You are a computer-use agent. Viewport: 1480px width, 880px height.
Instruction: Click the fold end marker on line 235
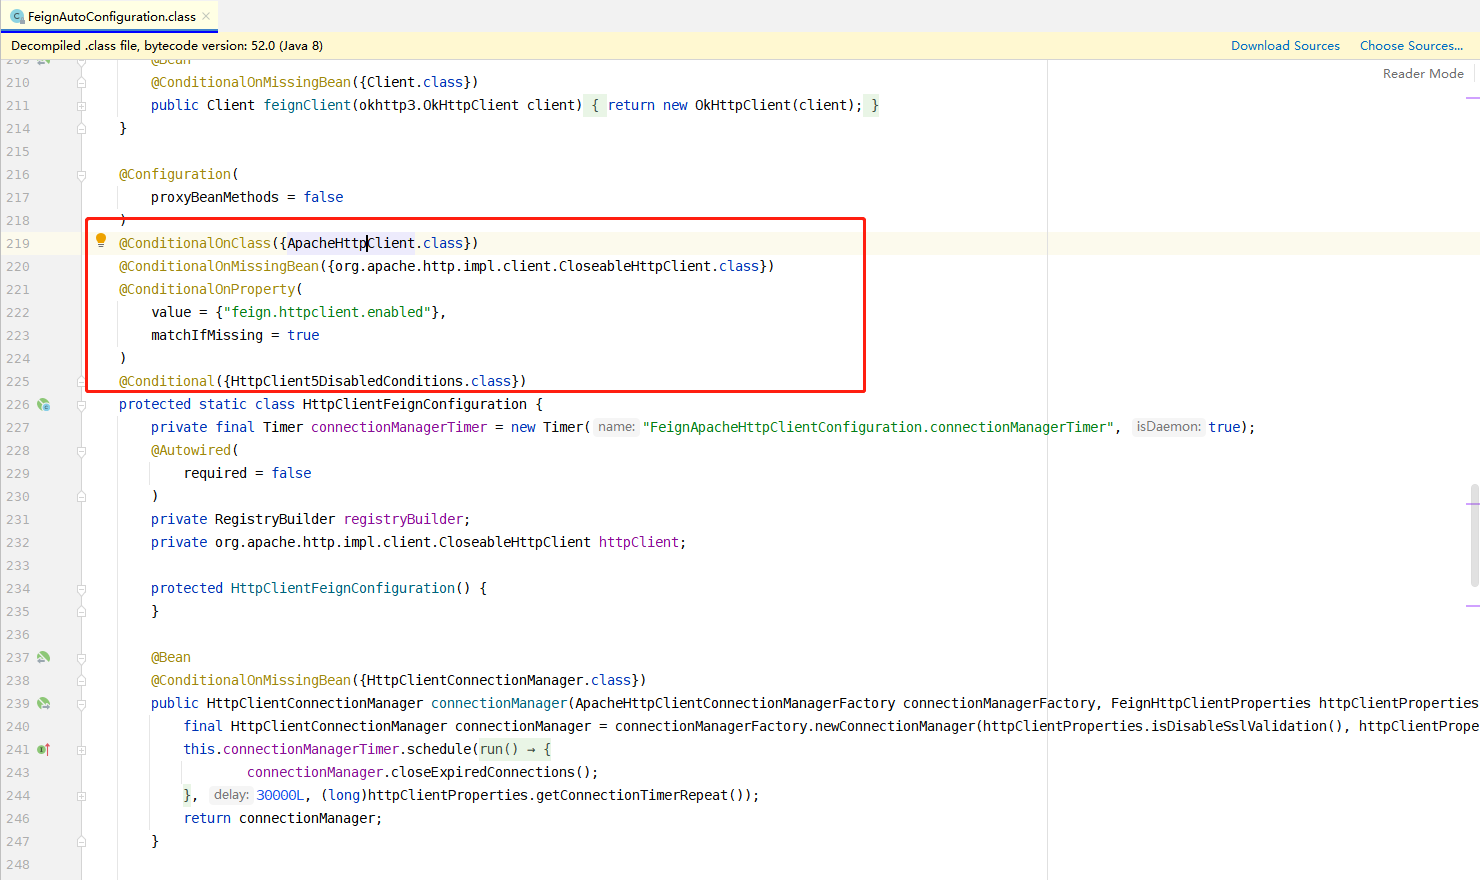click(x=82, y=612)
